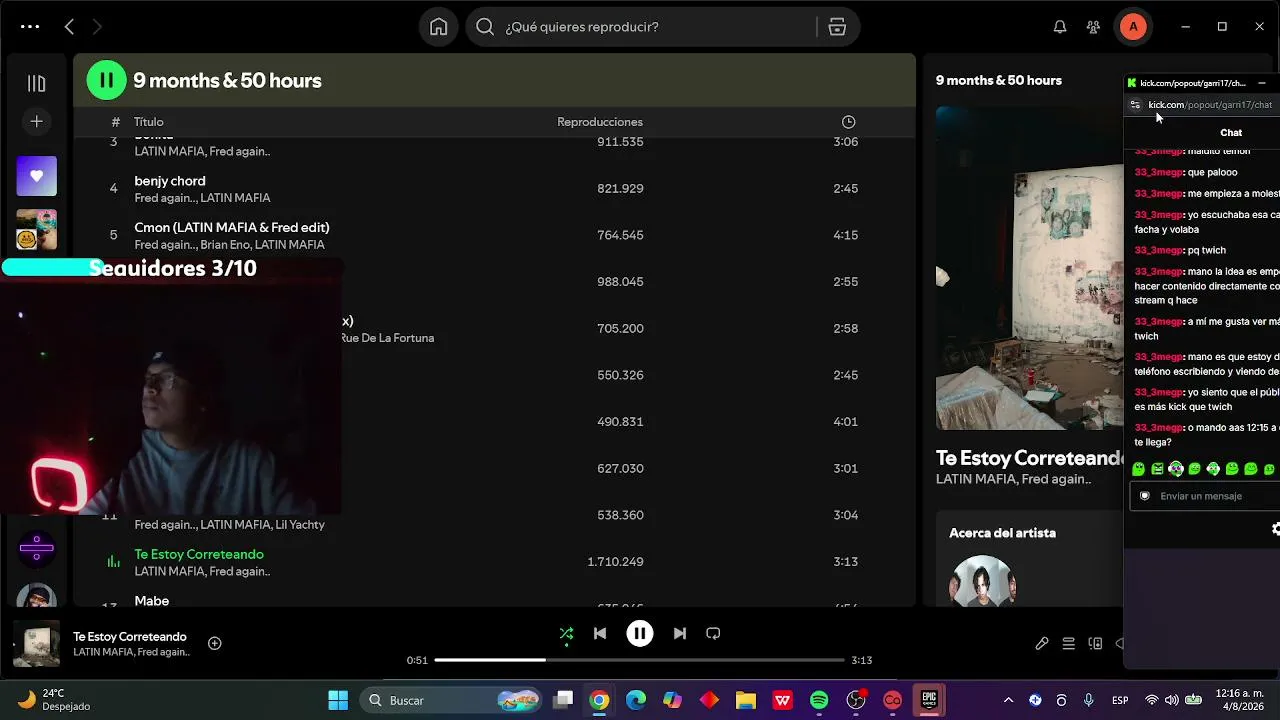Switch input language ESP indicator

pyautogui.click(x=1121, y=700)
